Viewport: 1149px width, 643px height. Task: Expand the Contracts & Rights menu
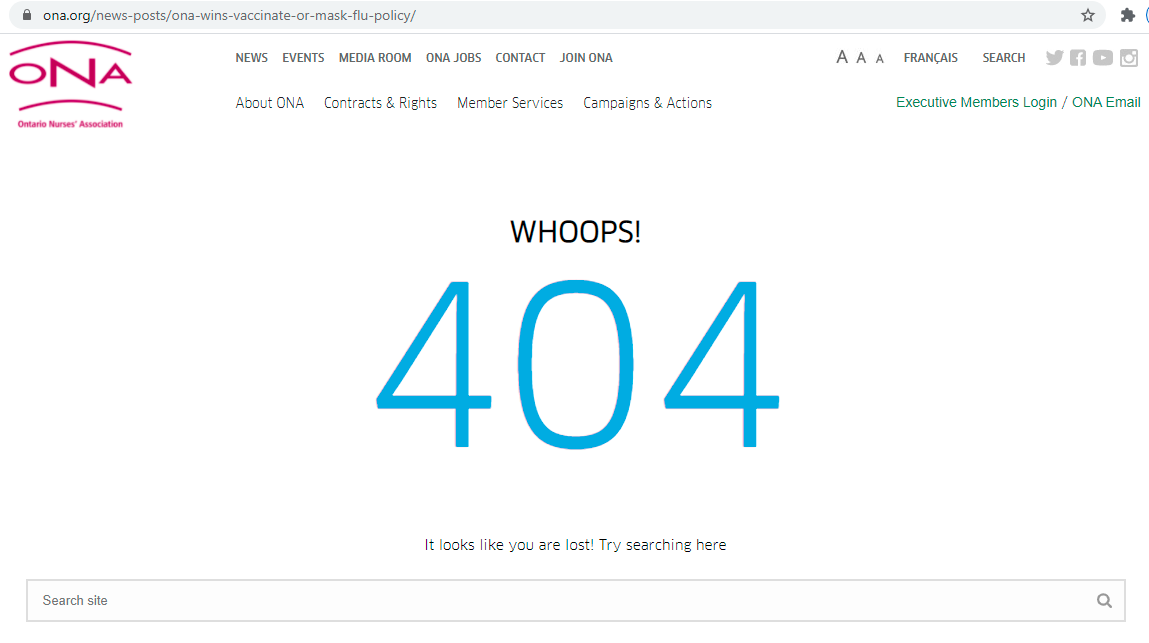click(x=380, y=103)
